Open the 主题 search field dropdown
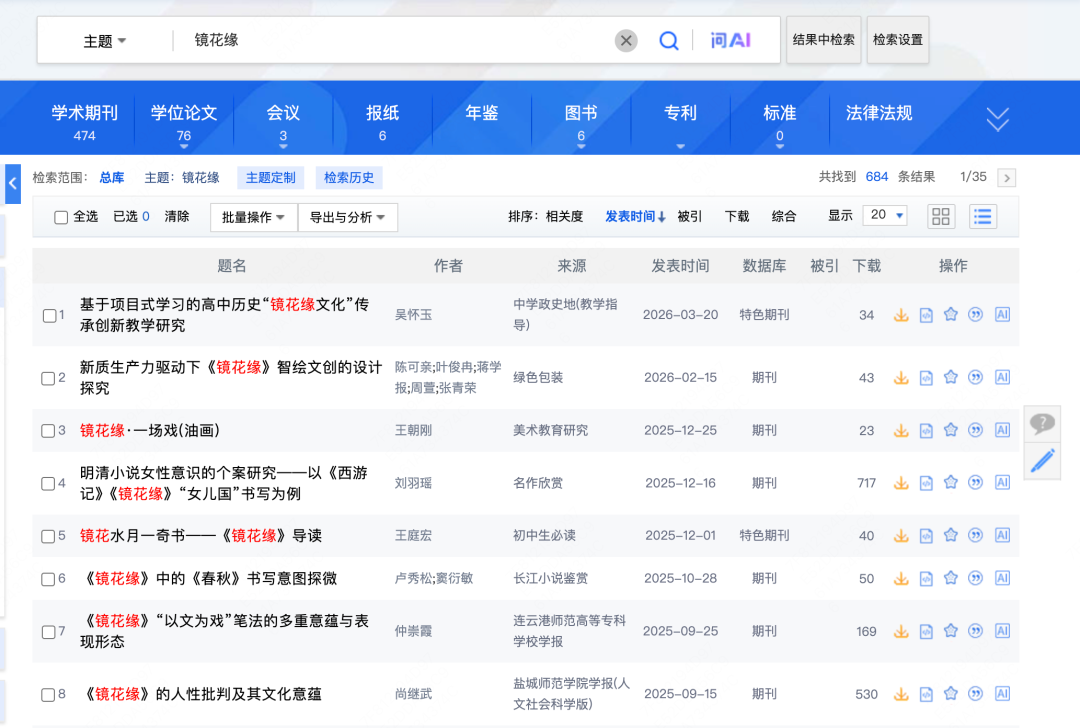 tap(105, 41)
